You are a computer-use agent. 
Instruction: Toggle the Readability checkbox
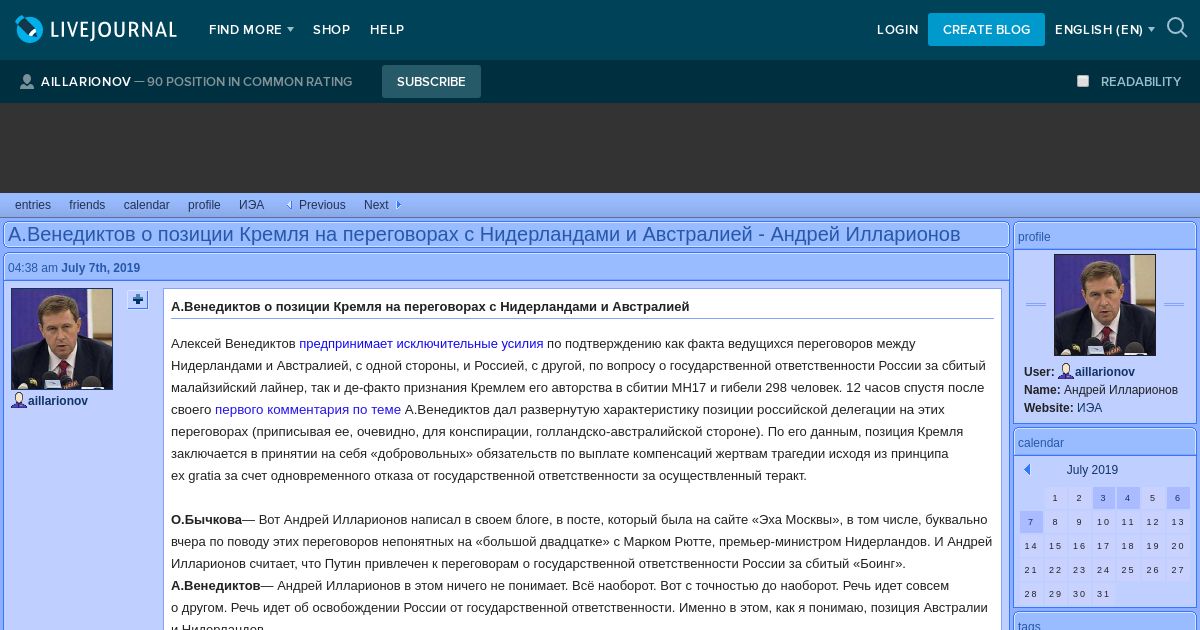(x=1083, y=81)
